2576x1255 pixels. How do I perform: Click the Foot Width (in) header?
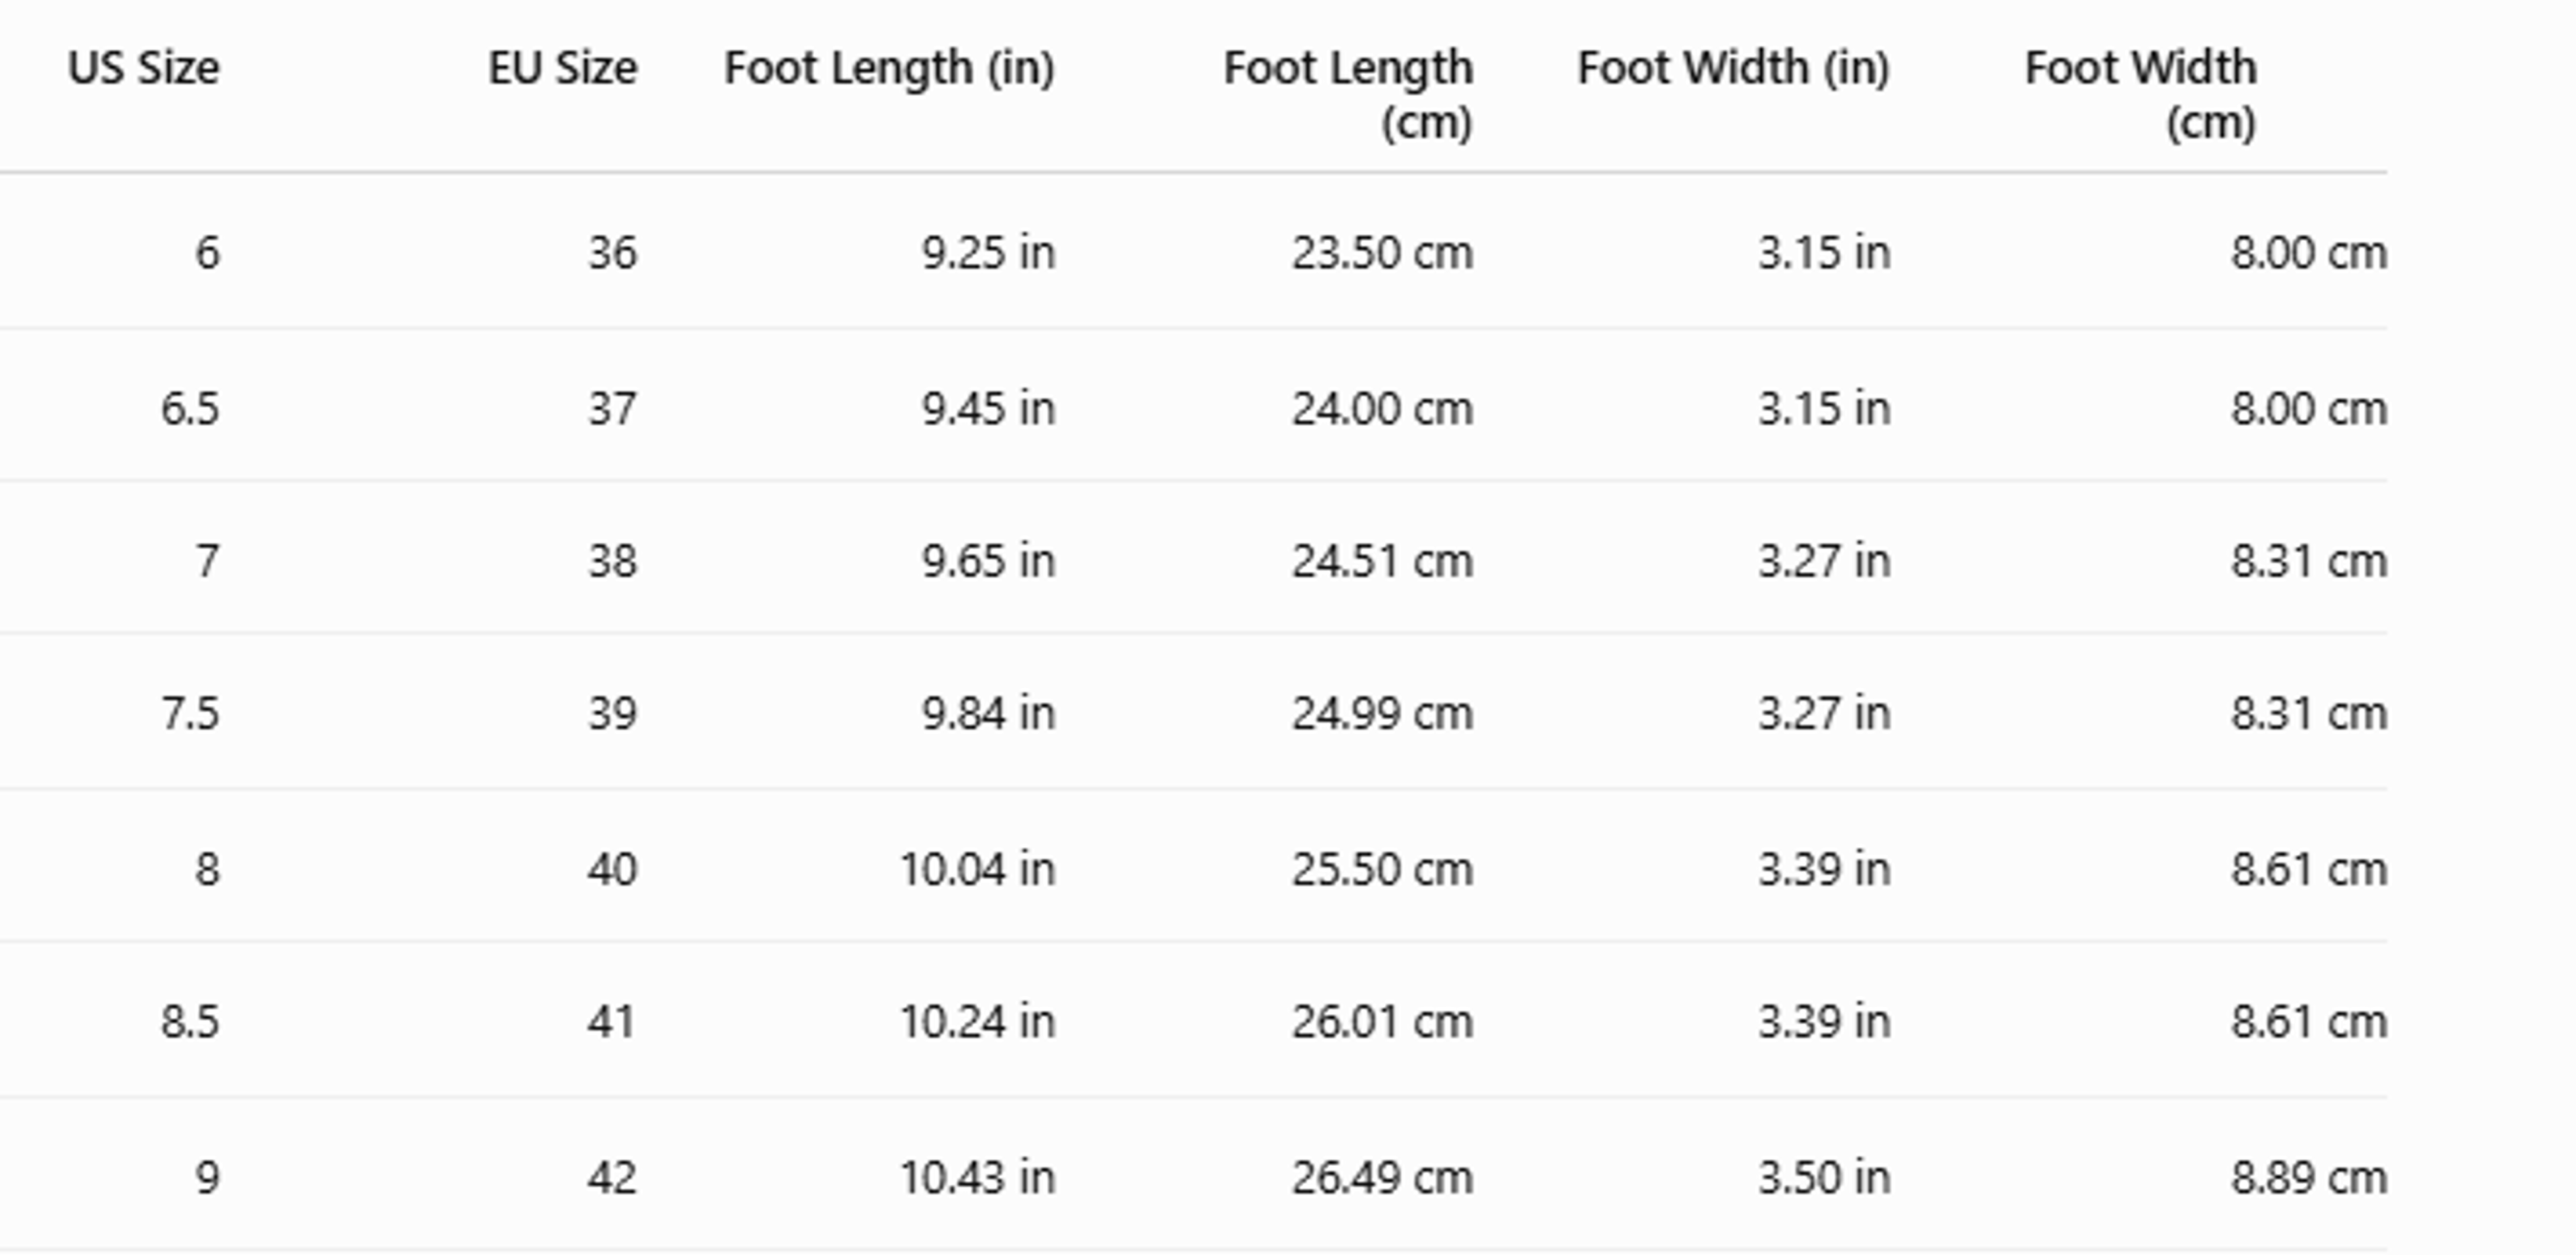(x=1734, y=69)
